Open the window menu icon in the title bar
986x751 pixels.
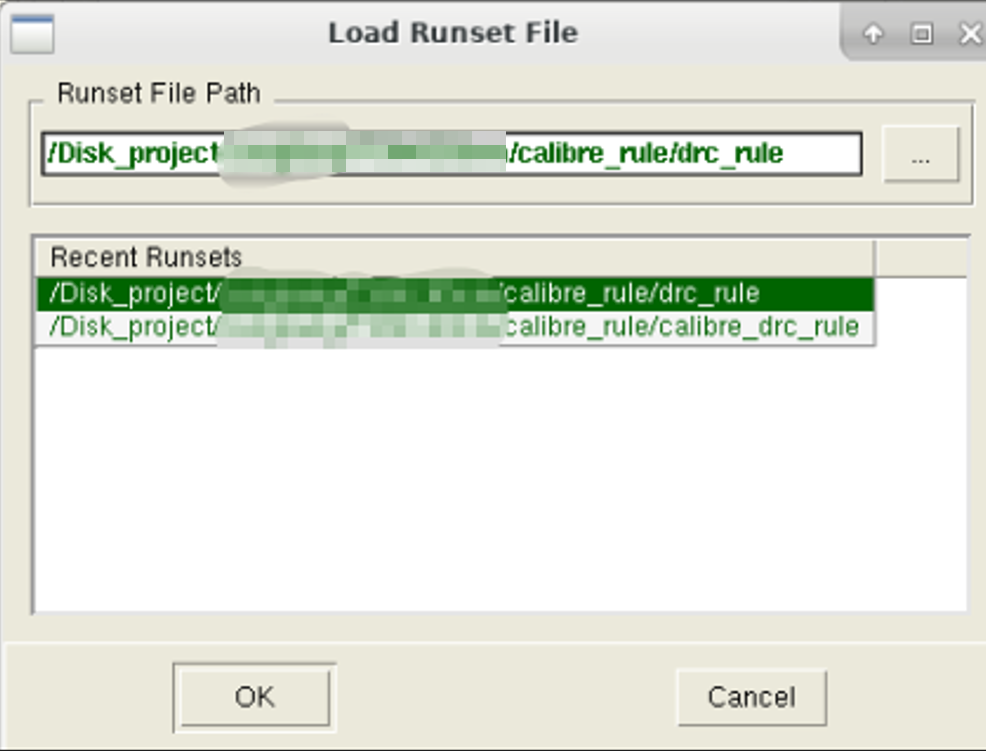32,34
